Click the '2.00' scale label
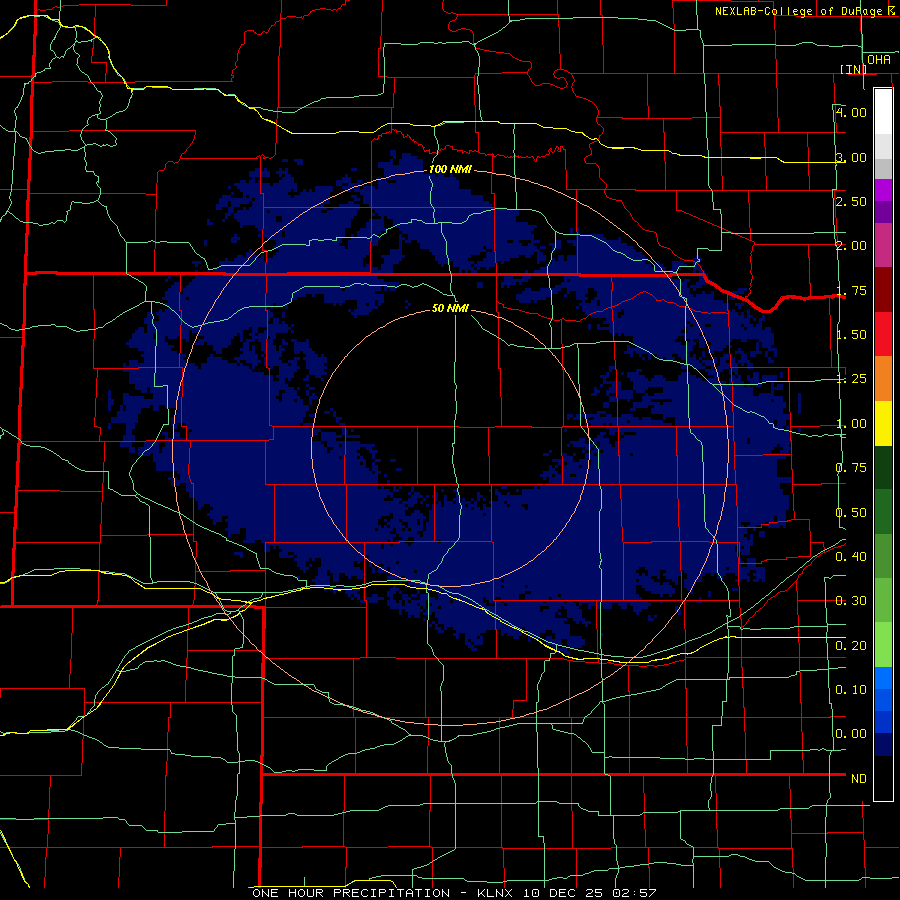This screenshot has height=900, width=900. (x=851, y=246)
